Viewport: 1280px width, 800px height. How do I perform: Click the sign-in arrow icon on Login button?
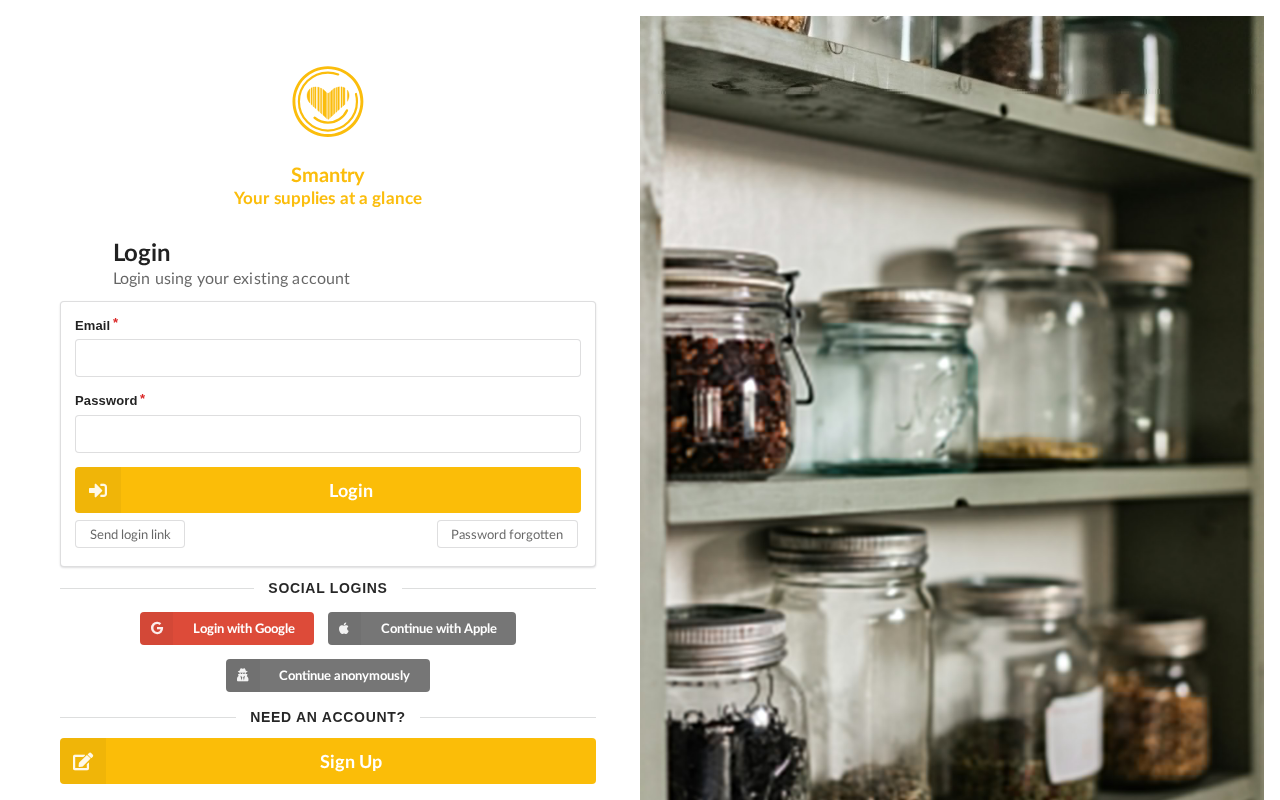tap(98, 490)
